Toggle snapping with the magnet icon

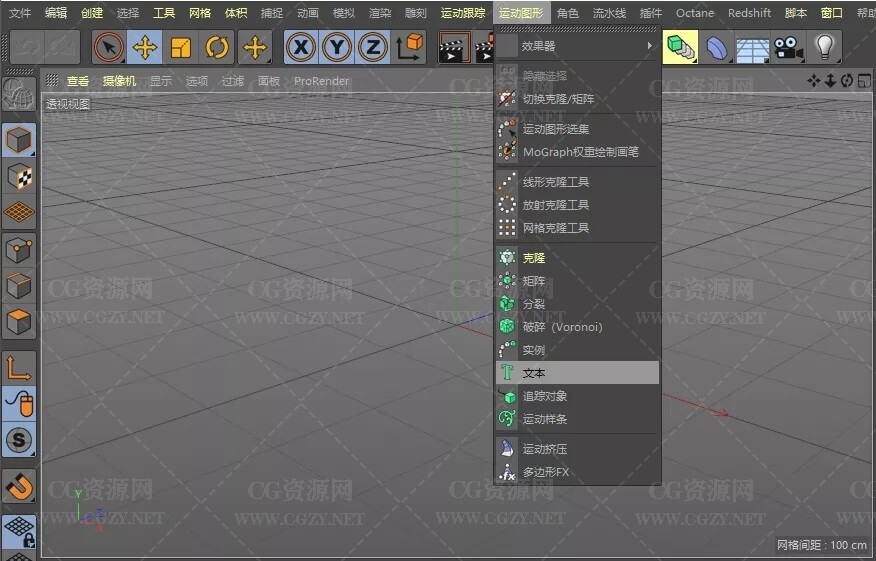tap(19, 486)
